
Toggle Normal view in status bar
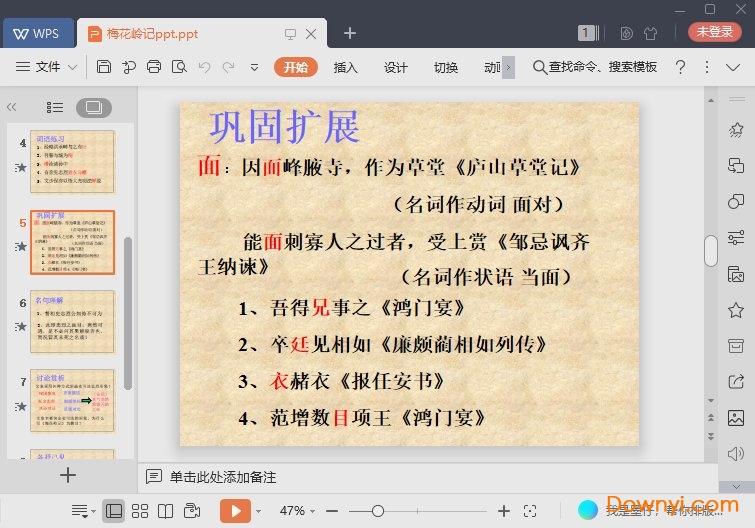point(114,511)
